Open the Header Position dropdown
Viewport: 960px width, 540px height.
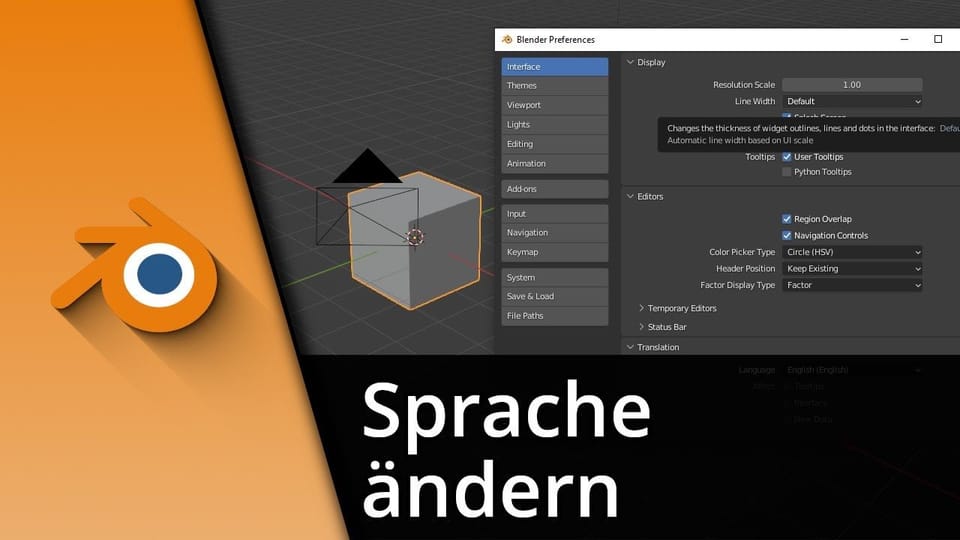tap(852, 269)
